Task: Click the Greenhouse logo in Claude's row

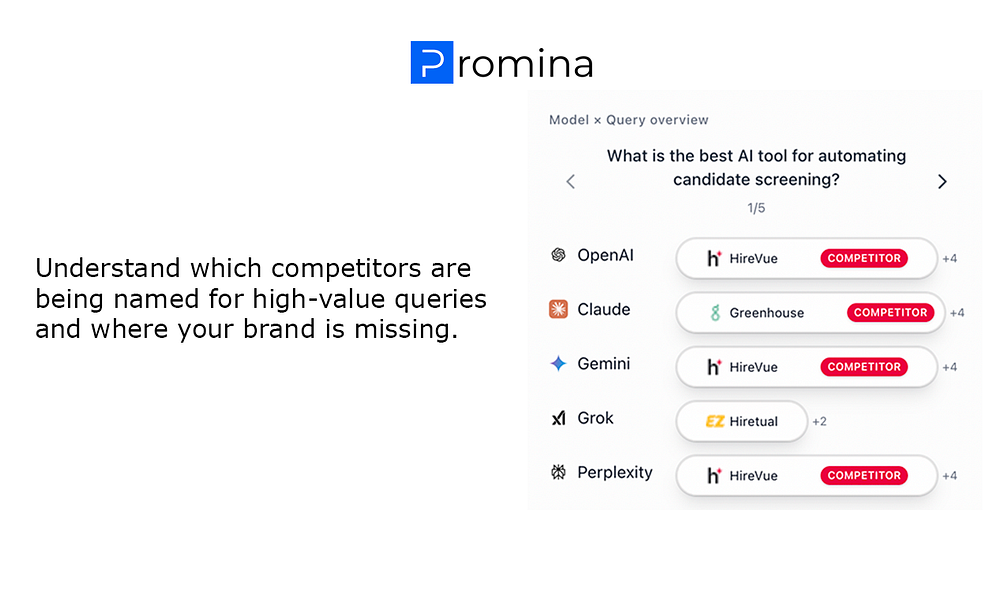Action: point(716,312)
